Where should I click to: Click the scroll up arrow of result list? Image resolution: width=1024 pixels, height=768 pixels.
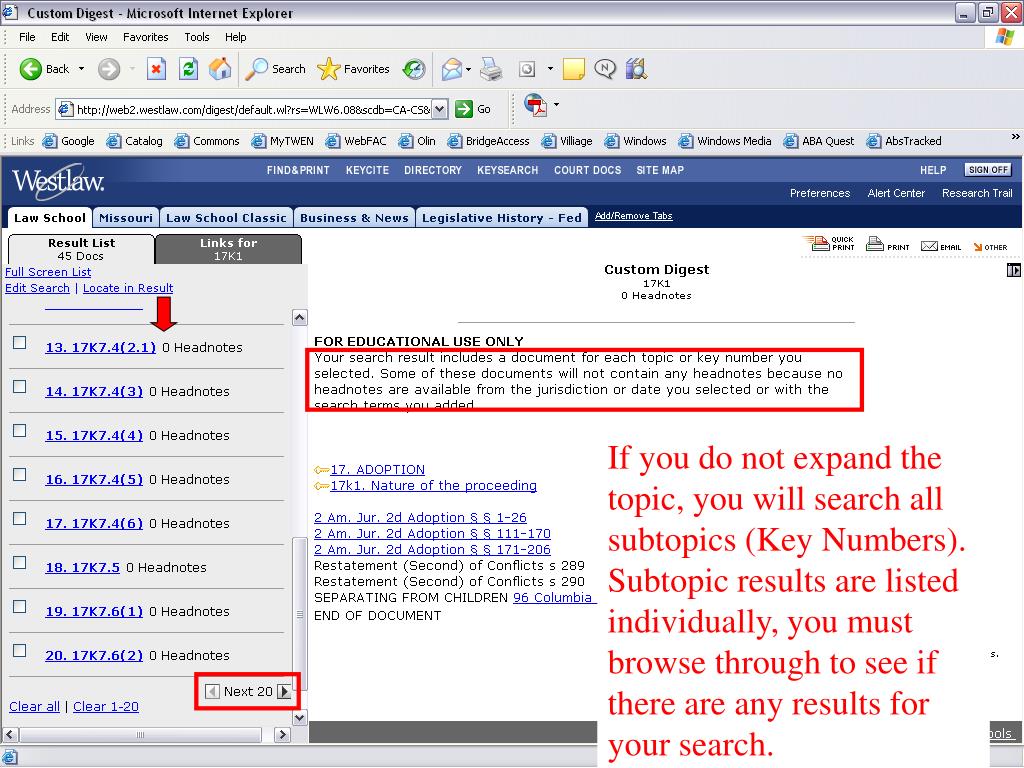tap(300, 317)
